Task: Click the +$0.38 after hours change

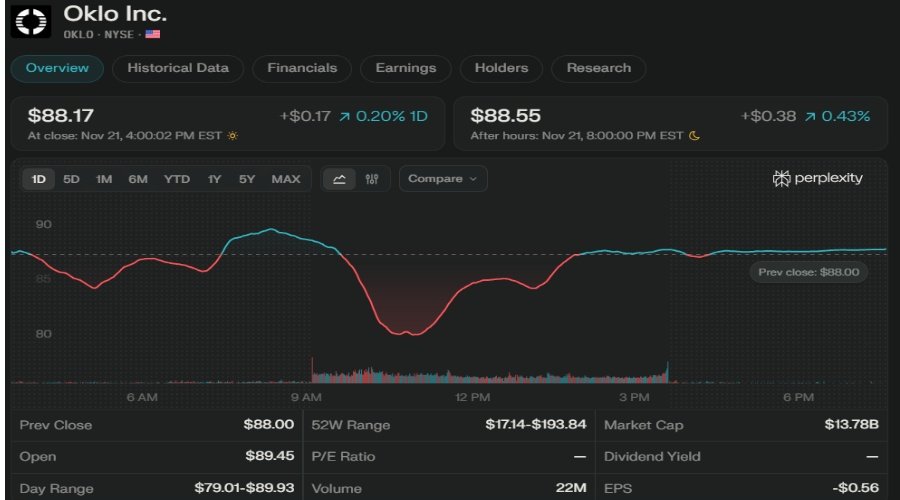Action: click(x=768, y=117)
